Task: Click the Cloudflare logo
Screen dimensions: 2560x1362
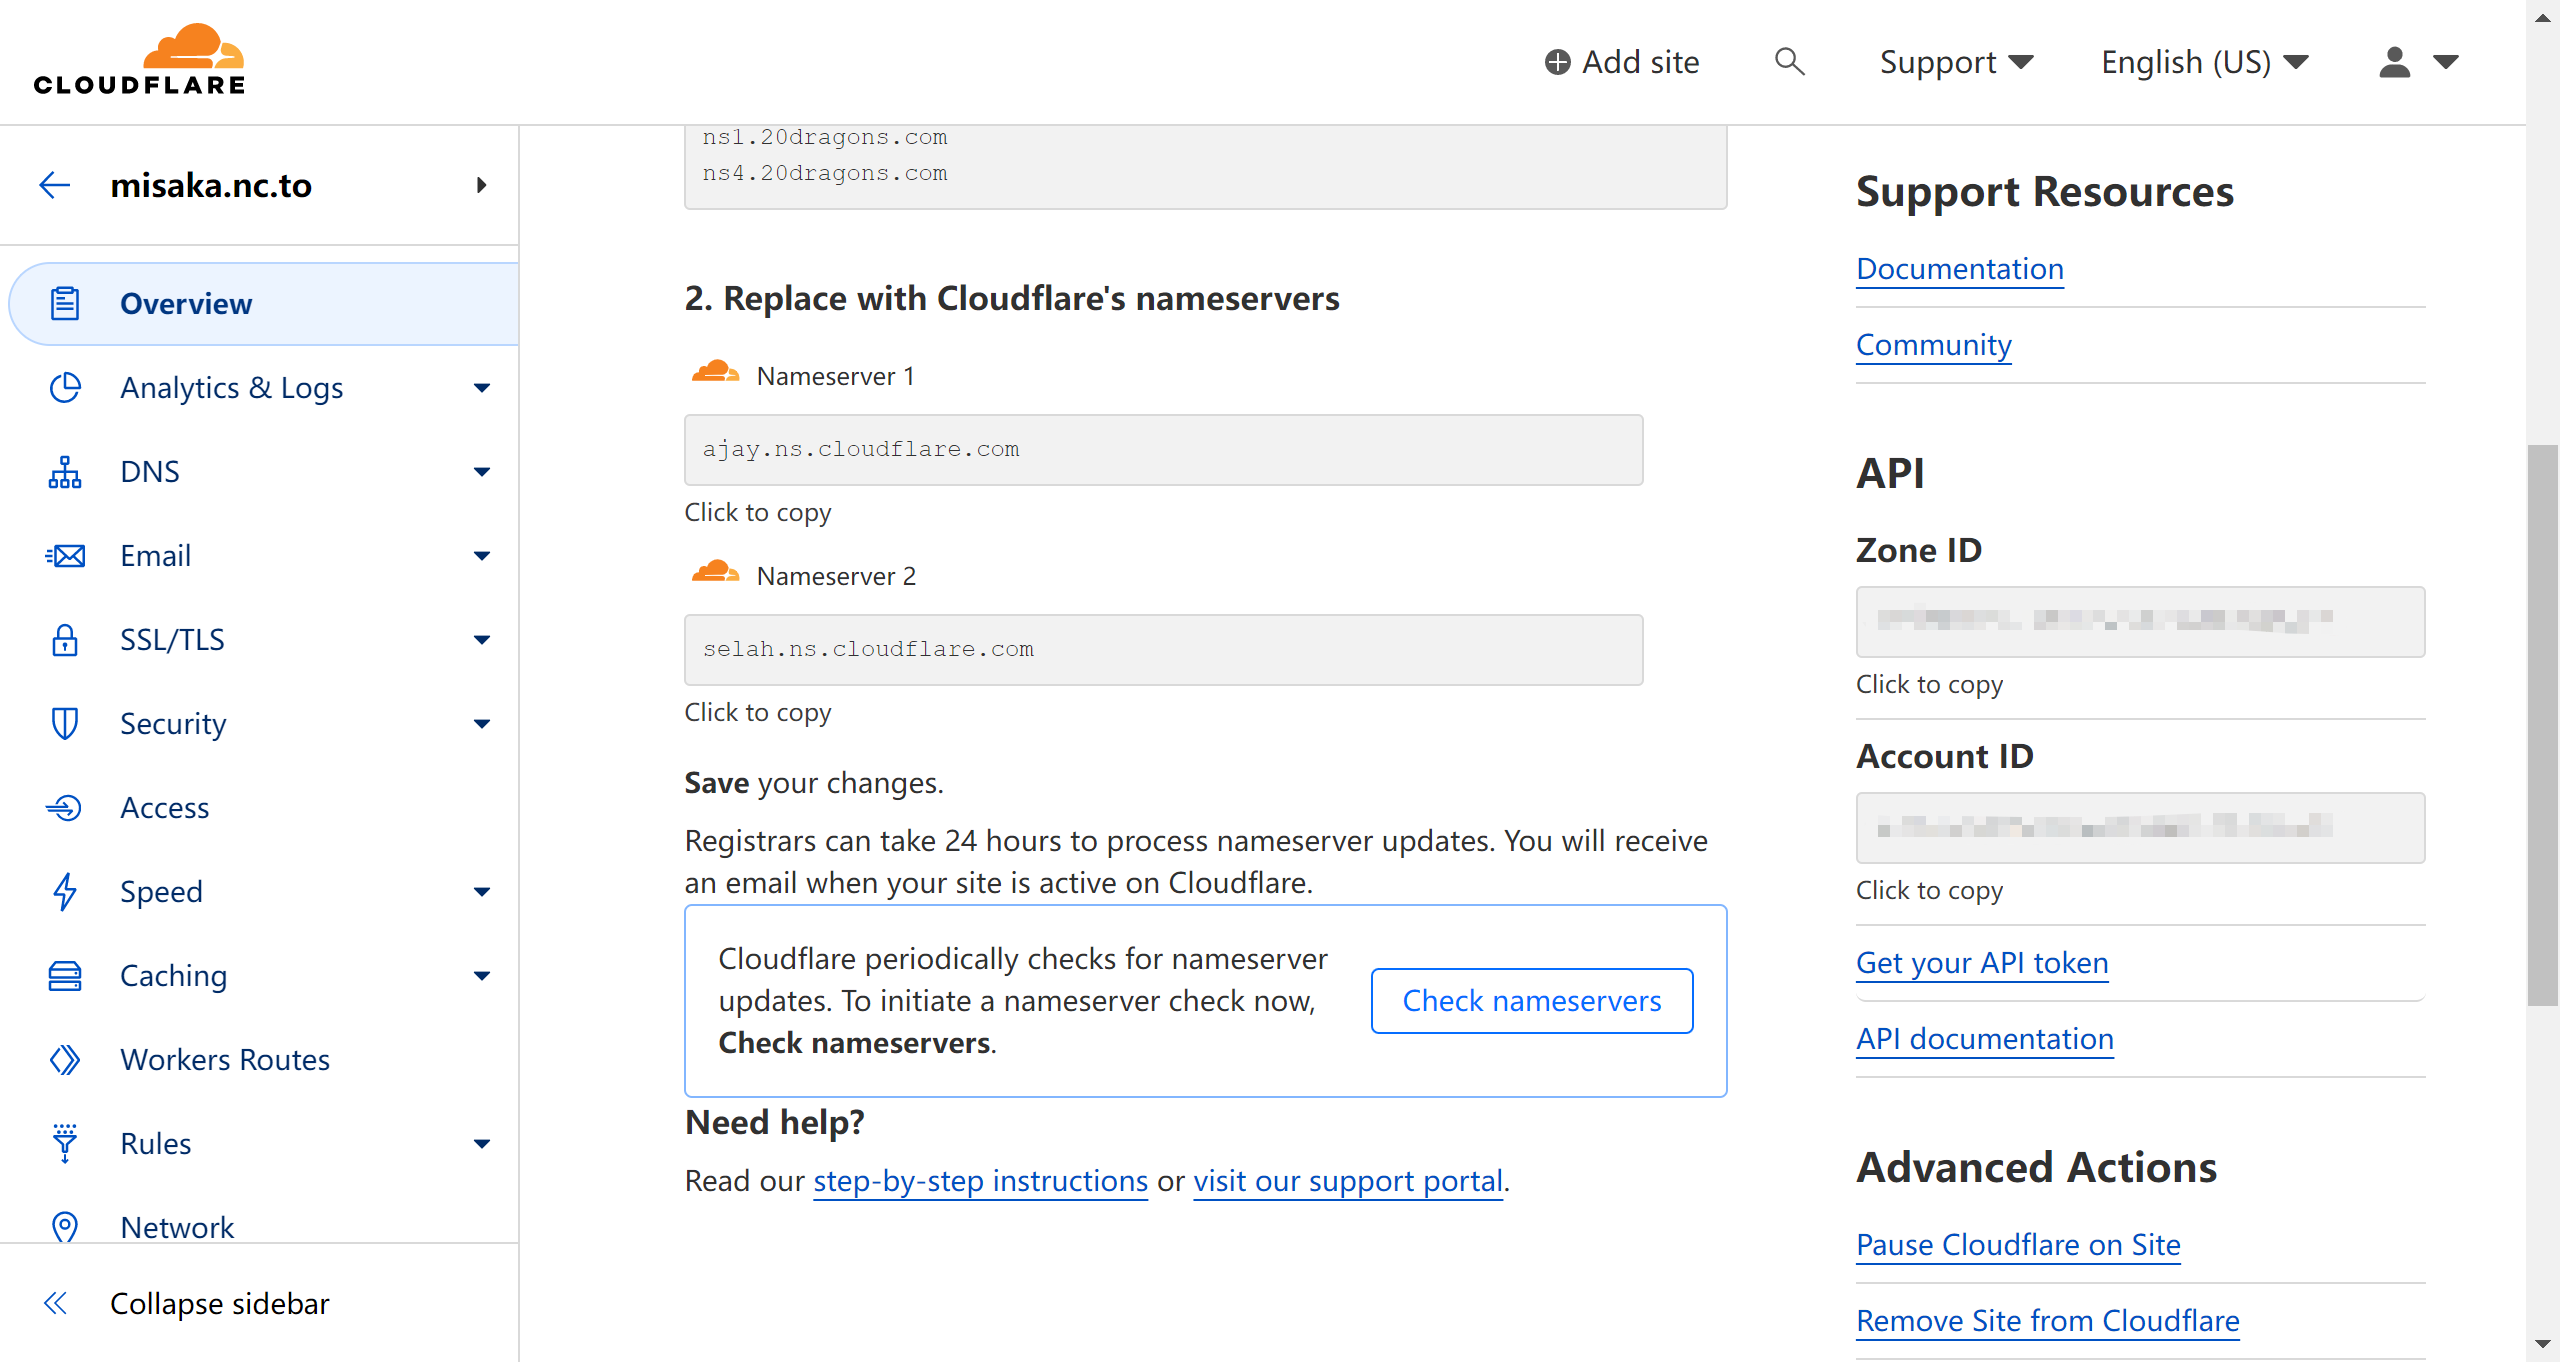Action: (139, 60)
